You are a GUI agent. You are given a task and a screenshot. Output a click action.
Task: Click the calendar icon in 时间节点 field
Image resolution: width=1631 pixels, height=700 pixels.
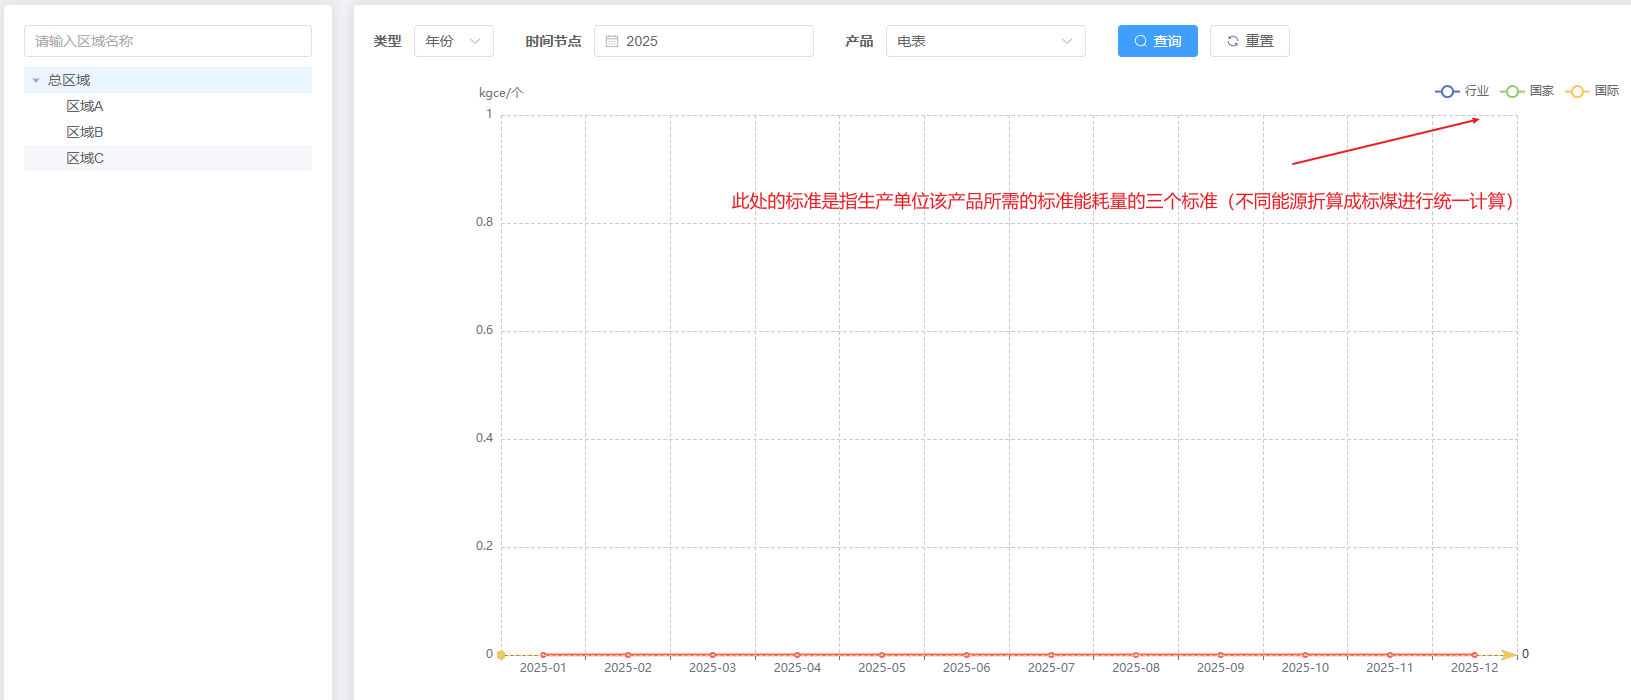[612, 41]
